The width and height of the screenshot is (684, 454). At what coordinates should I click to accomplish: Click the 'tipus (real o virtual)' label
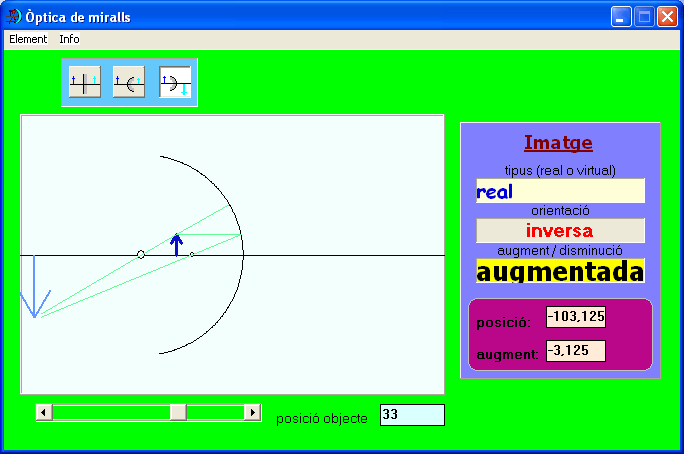click(x=560, y=171)
